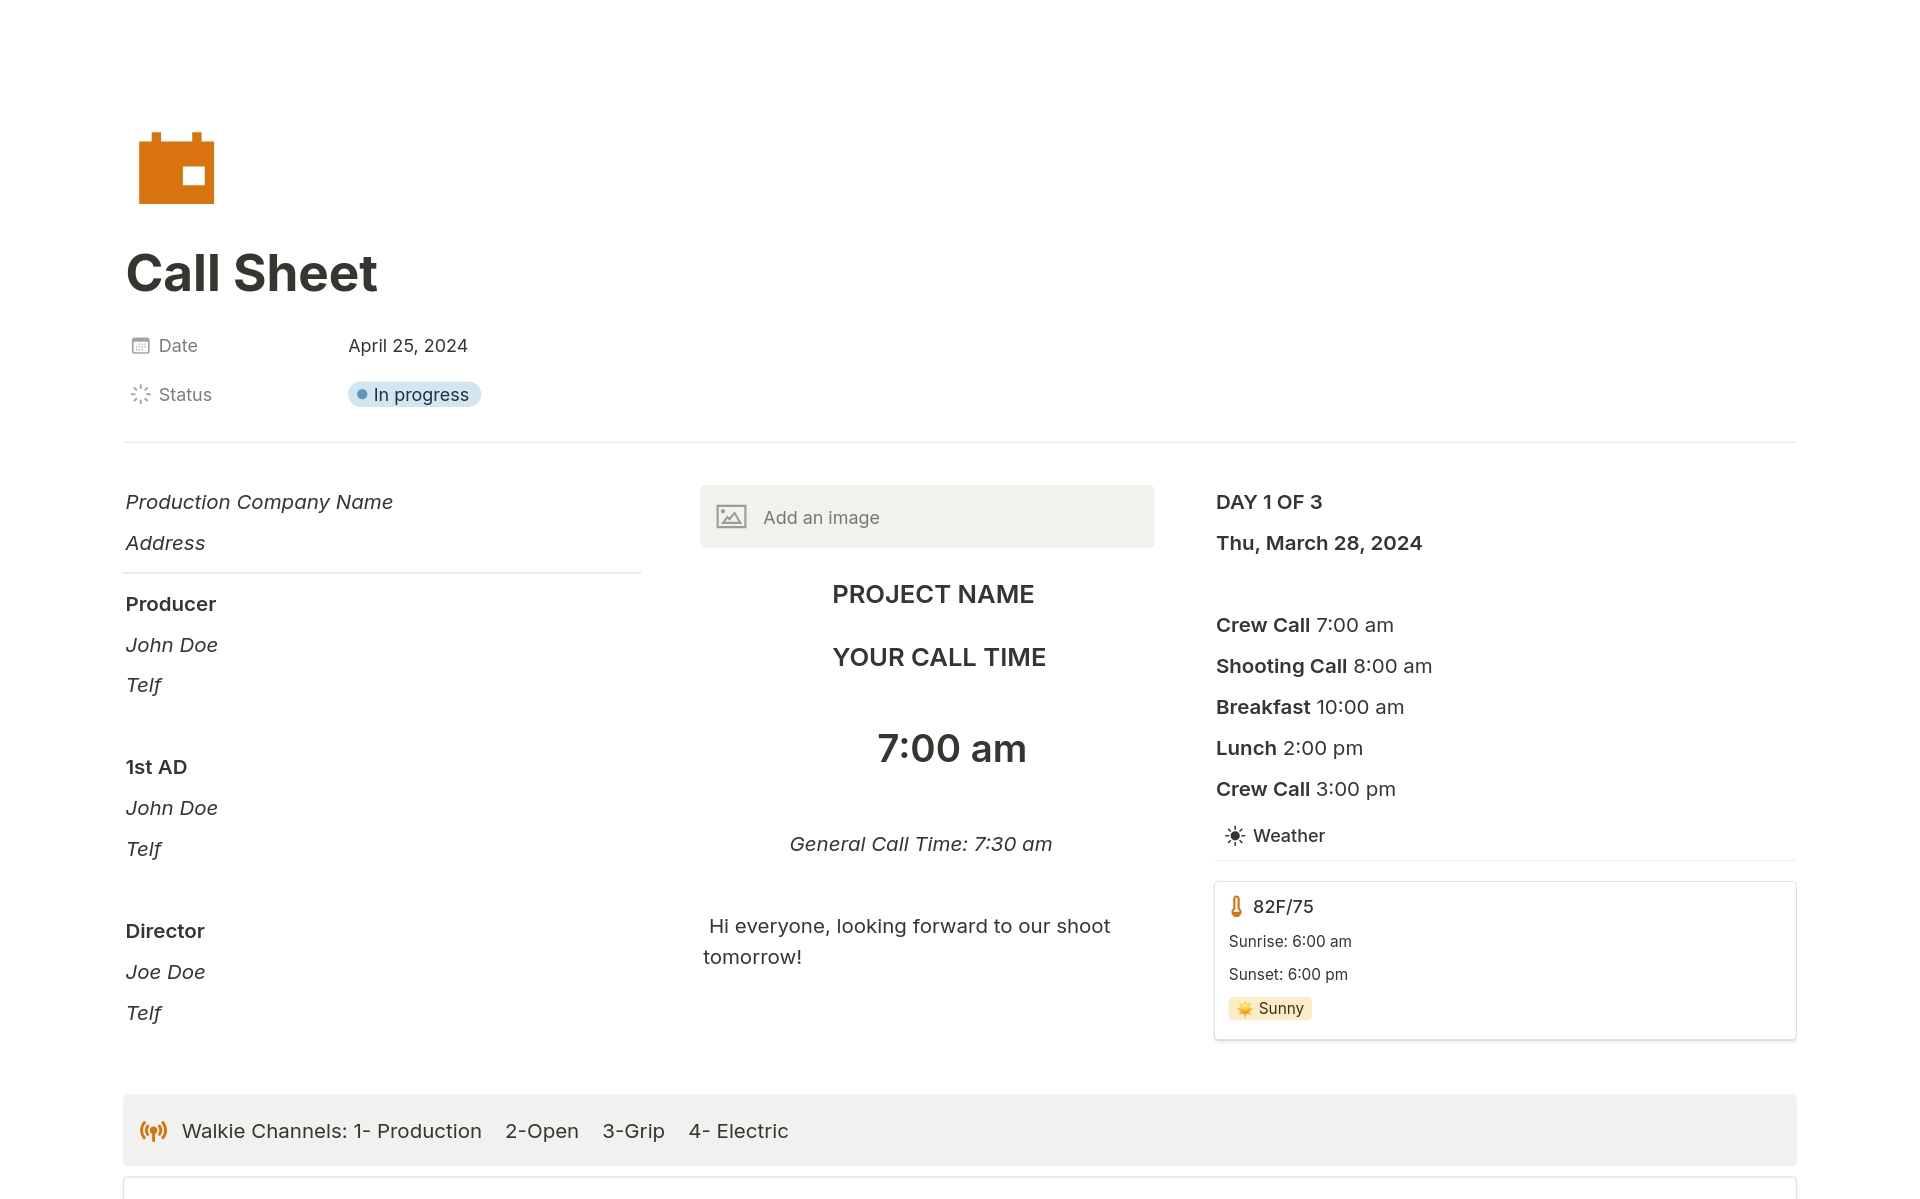Viewport: 1920px width, 1199px height.
Task: Click the sun emoji in Sunny tag
Action: 1244,1009
